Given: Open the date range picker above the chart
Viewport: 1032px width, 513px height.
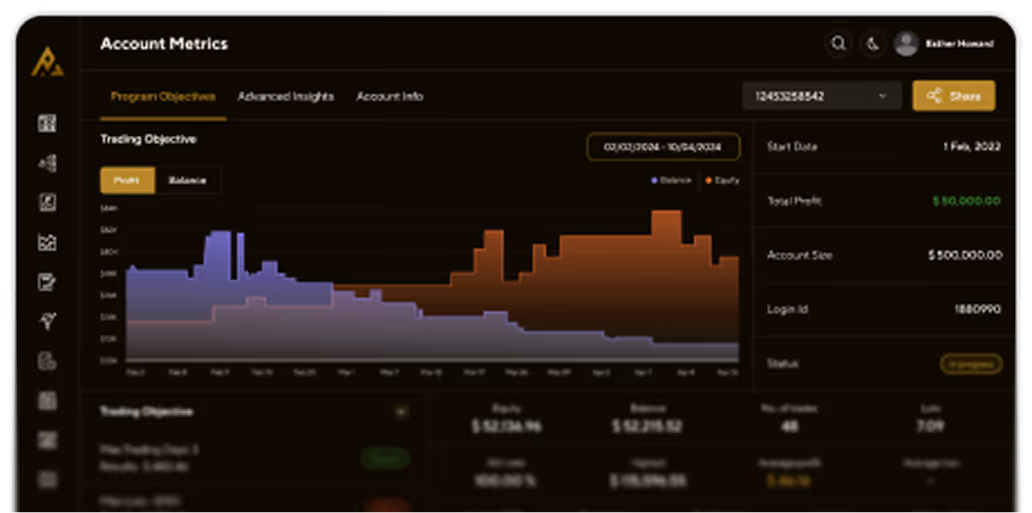Looking at the screenshot, I should pyautogui.click(x=662, y=147).
